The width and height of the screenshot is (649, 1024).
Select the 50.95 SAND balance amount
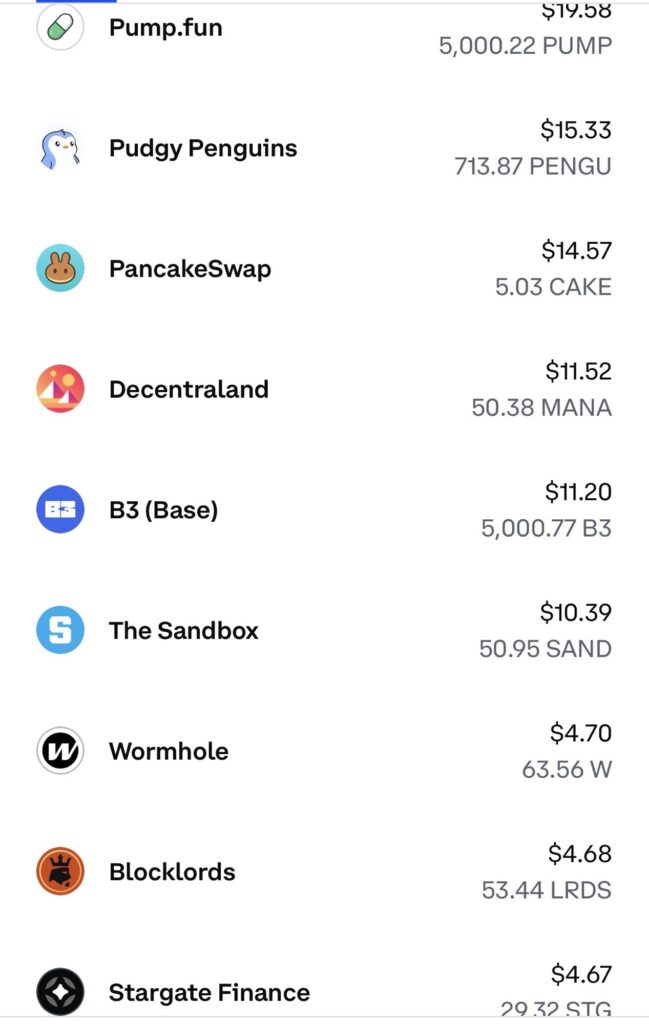click(x=545, y=649)
